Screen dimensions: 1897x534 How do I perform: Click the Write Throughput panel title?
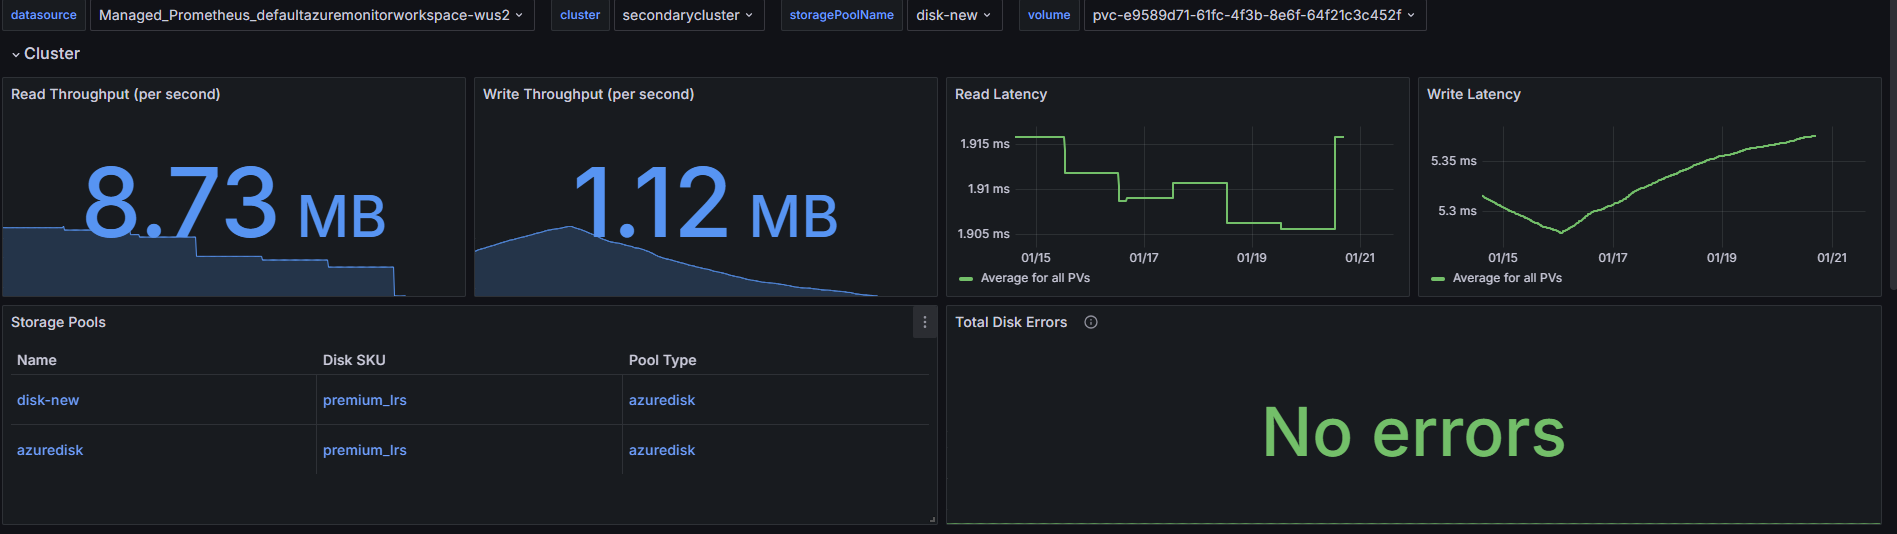tap(588, 94)
